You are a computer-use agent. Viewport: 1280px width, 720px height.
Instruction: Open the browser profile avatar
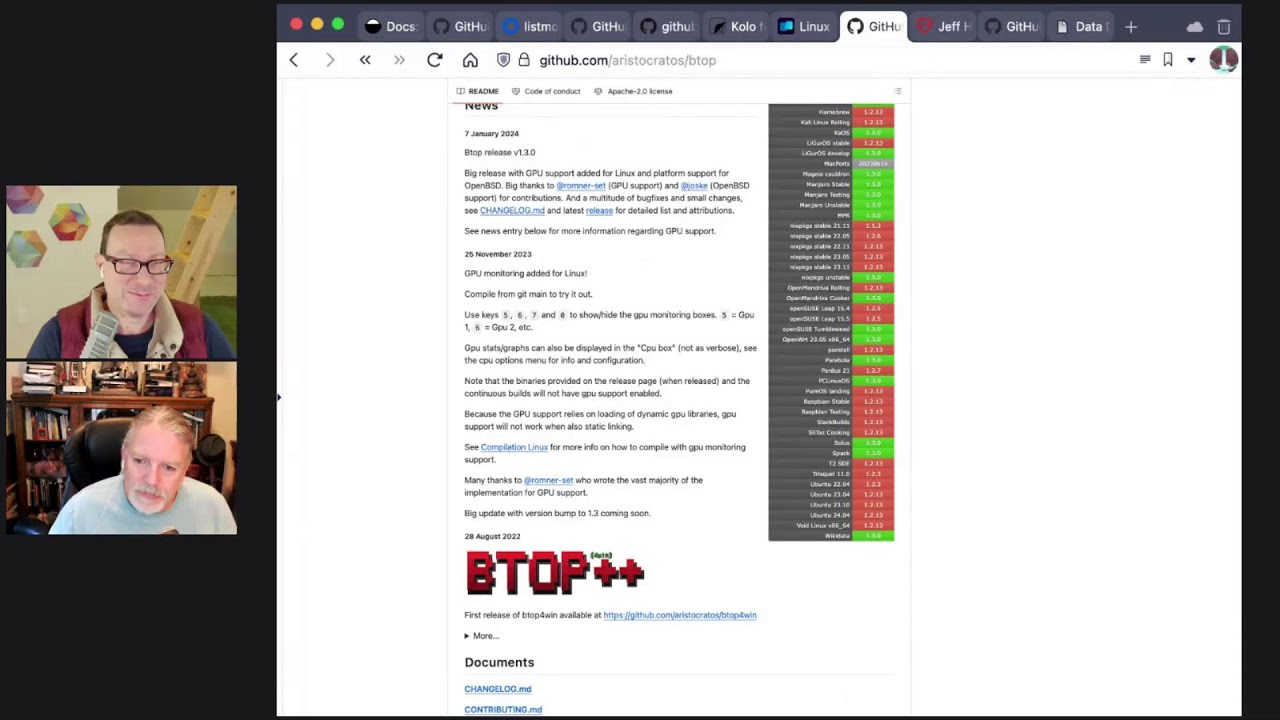(x=1223, y=60)
